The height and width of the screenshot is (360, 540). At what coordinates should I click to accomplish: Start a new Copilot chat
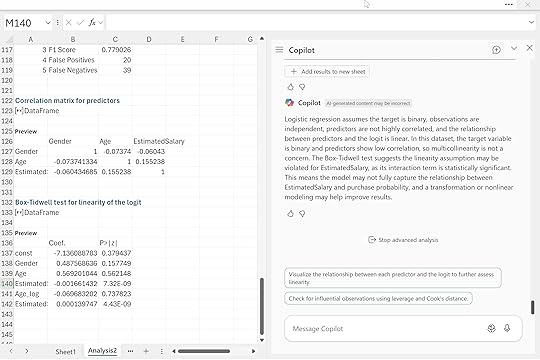point(496,50)
